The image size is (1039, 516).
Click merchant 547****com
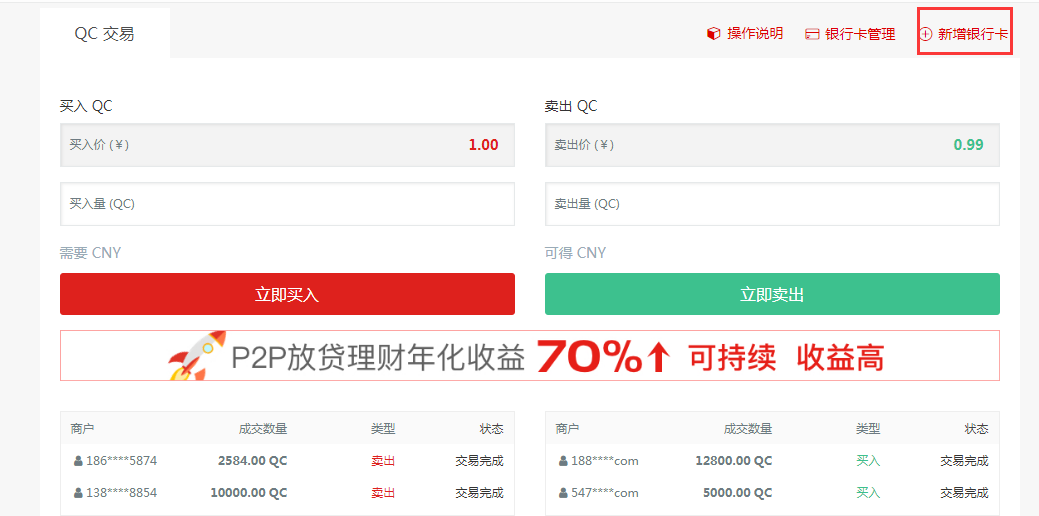(604, 493)
